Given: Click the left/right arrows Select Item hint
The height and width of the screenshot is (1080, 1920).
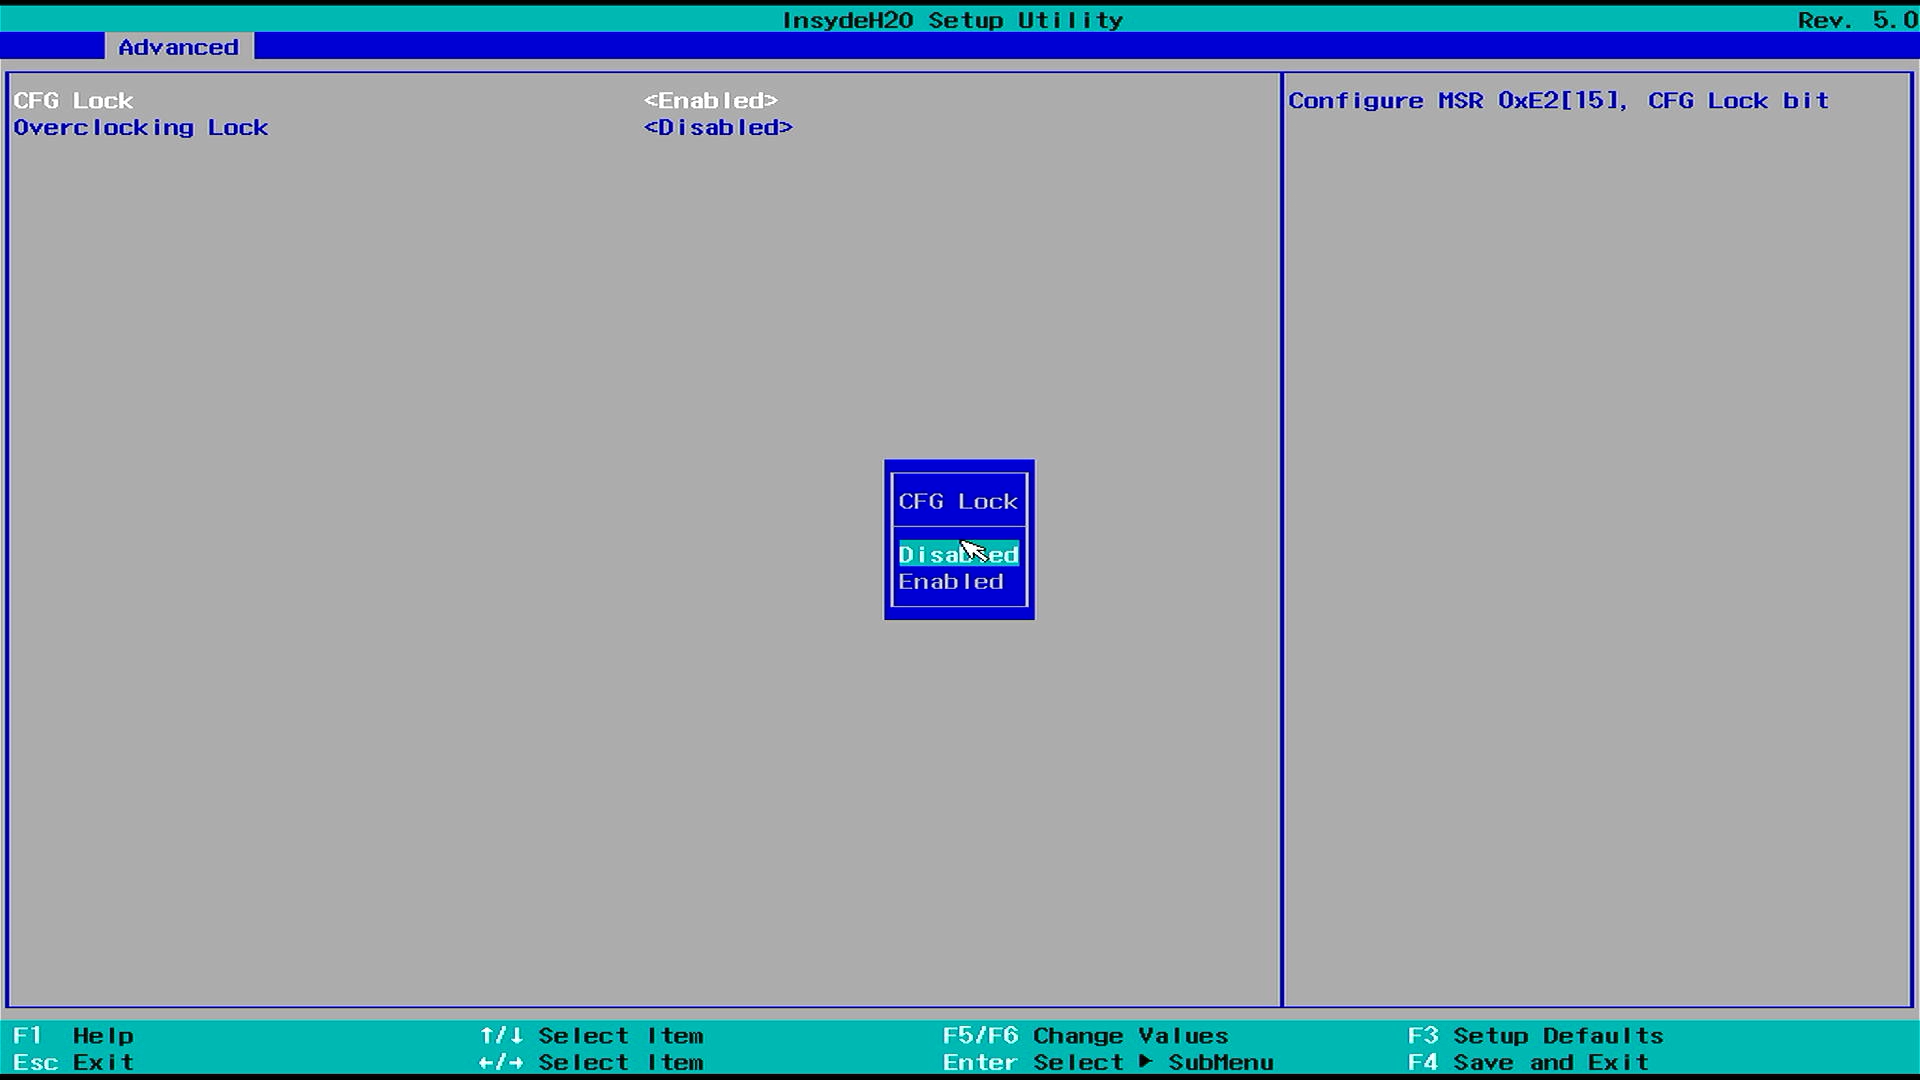Looking at the screenshot, I should pyautogui.click(x=591, y=1062).
